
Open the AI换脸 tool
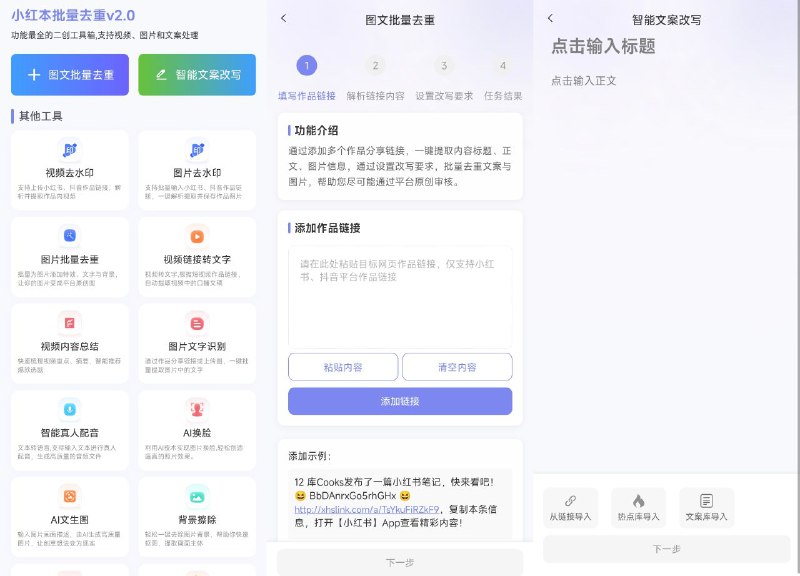[x=196, y=432]
